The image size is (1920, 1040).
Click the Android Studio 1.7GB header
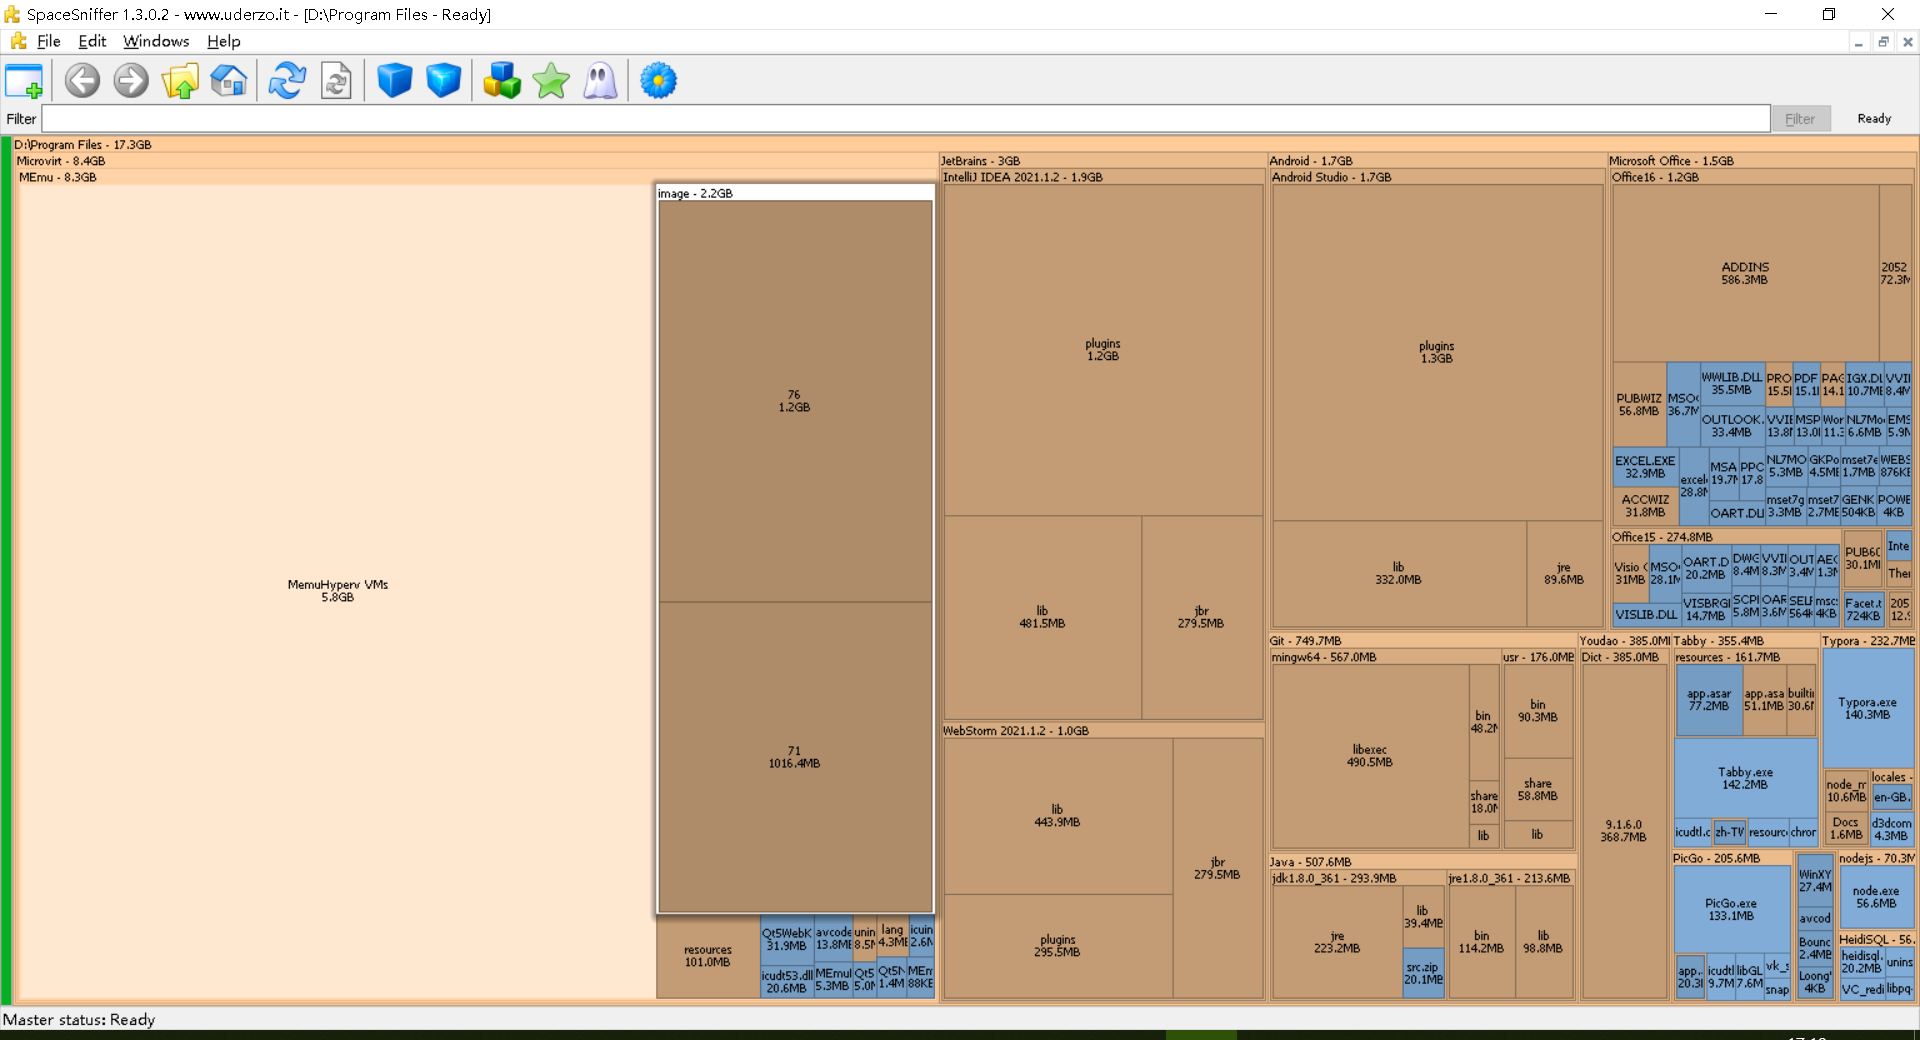pyautogui.click(x=1437, y=177)
